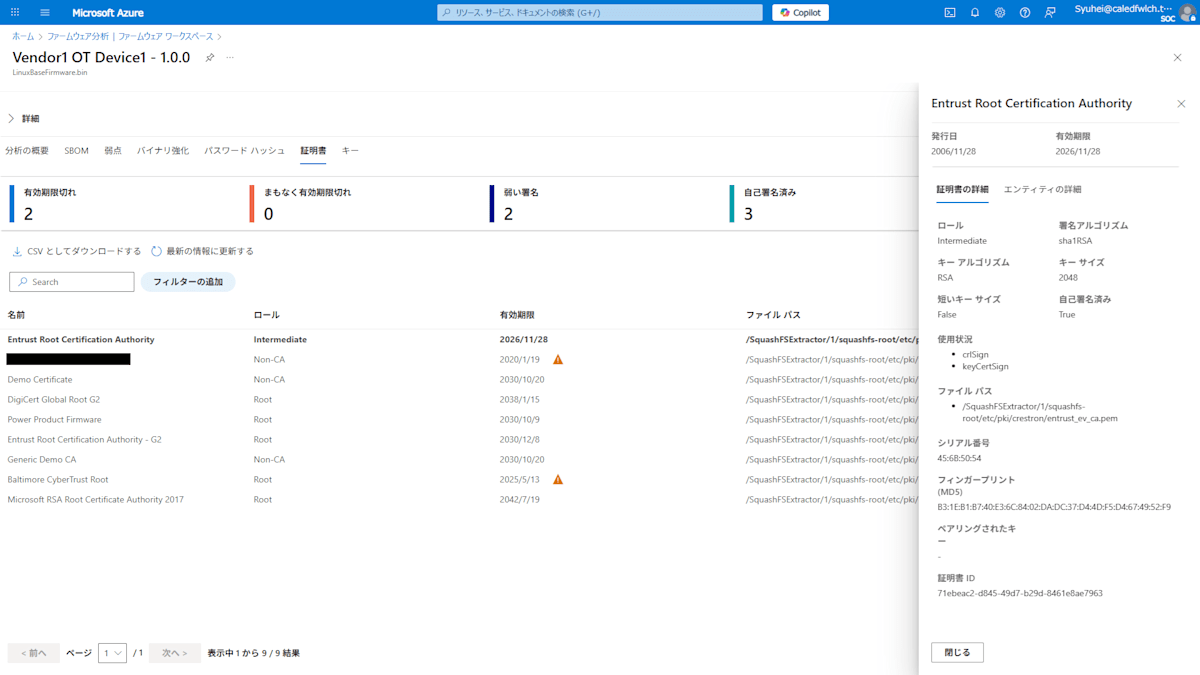Sort by ロール column header

click(x=266, y=315)
